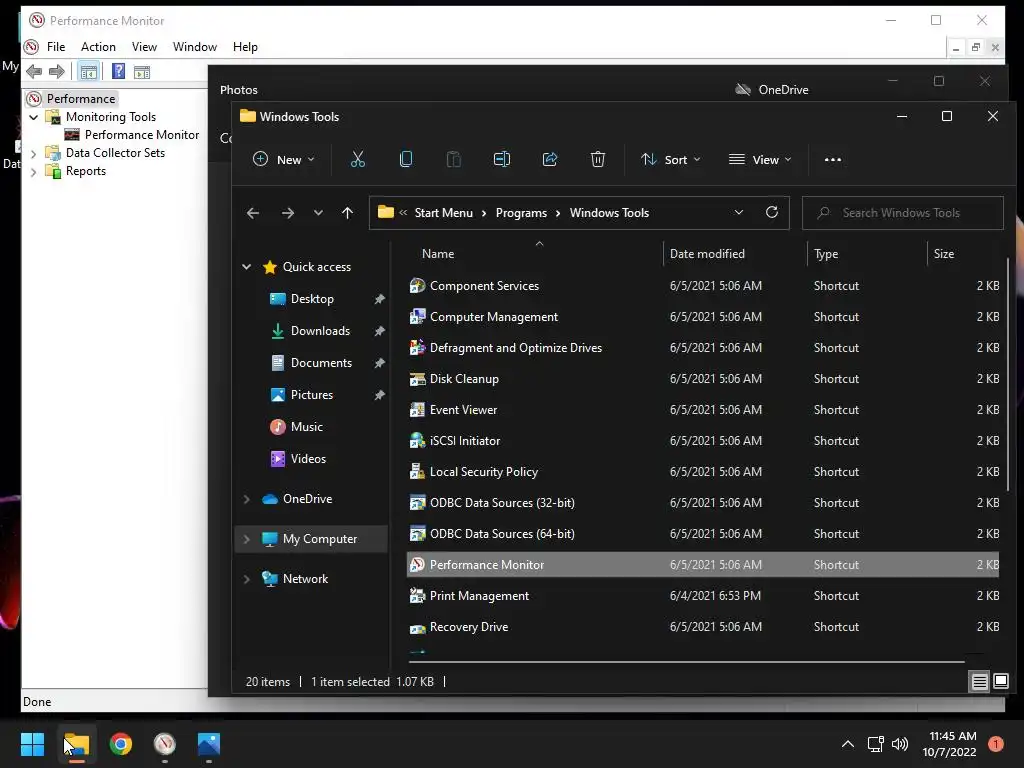
Task: Open the Help menu
Action: (x=245, y=47)
